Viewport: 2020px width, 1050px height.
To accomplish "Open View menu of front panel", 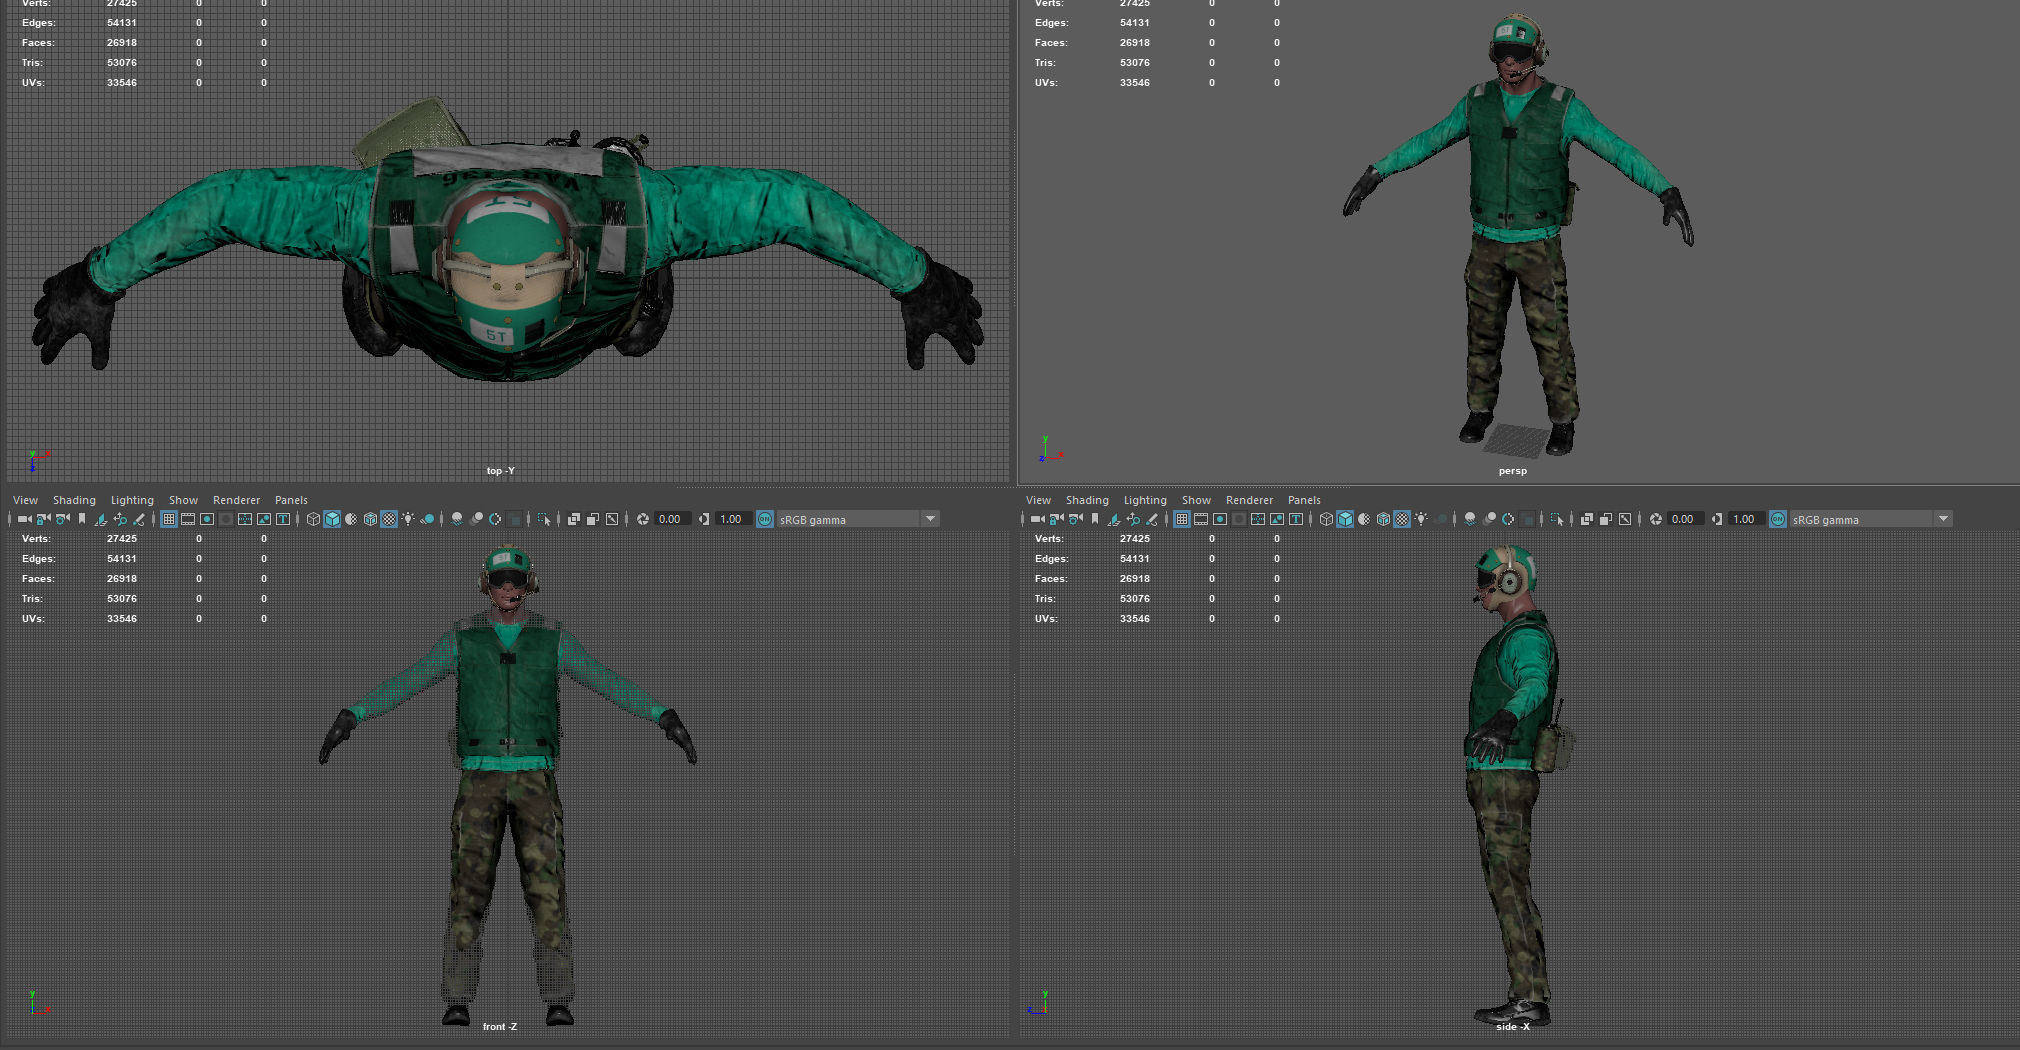I will [25, 500].
